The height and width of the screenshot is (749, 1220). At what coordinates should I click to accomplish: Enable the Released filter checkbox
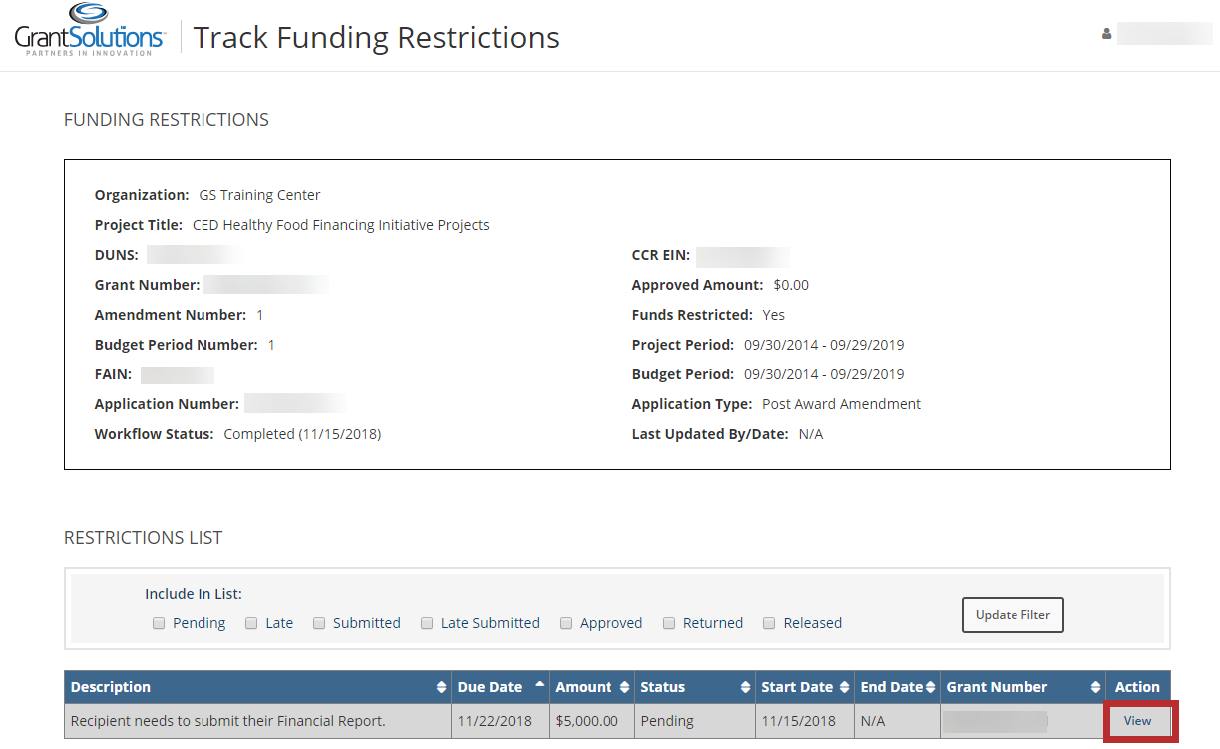coord(769,623)
